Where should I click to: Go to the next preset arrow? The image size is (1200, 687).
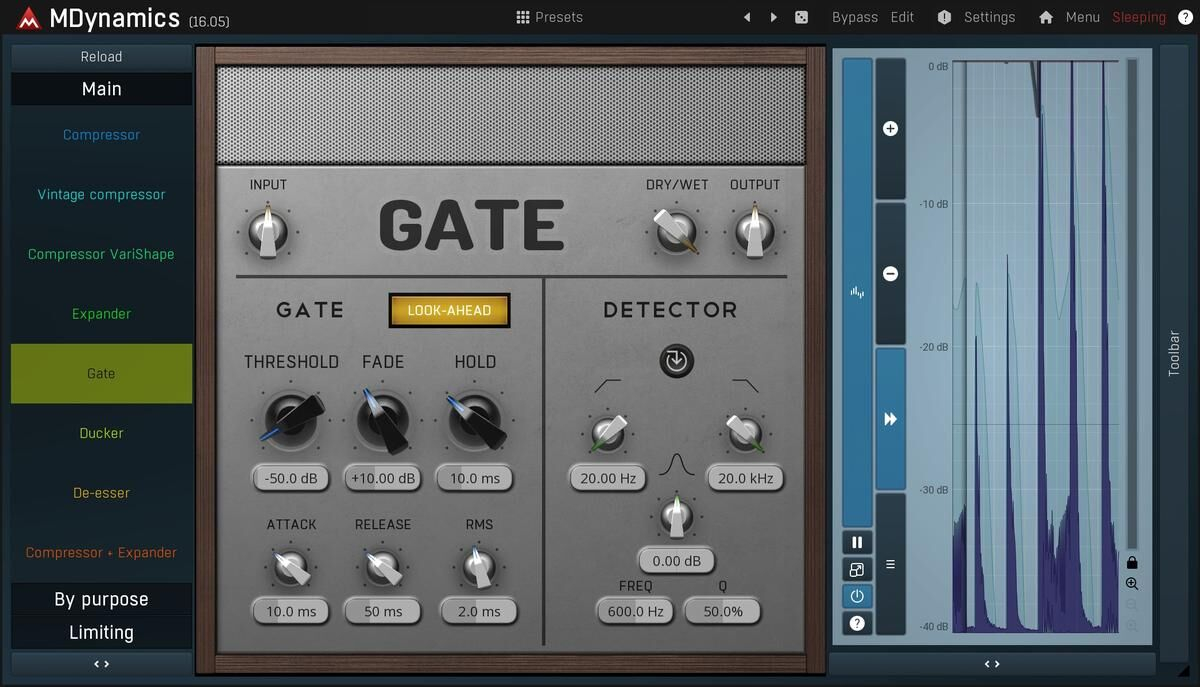point(773,17)
